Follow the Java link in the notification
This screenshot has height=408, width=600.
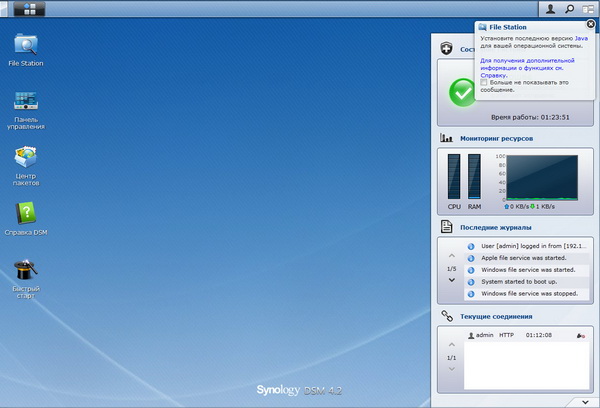coord(580,38)
